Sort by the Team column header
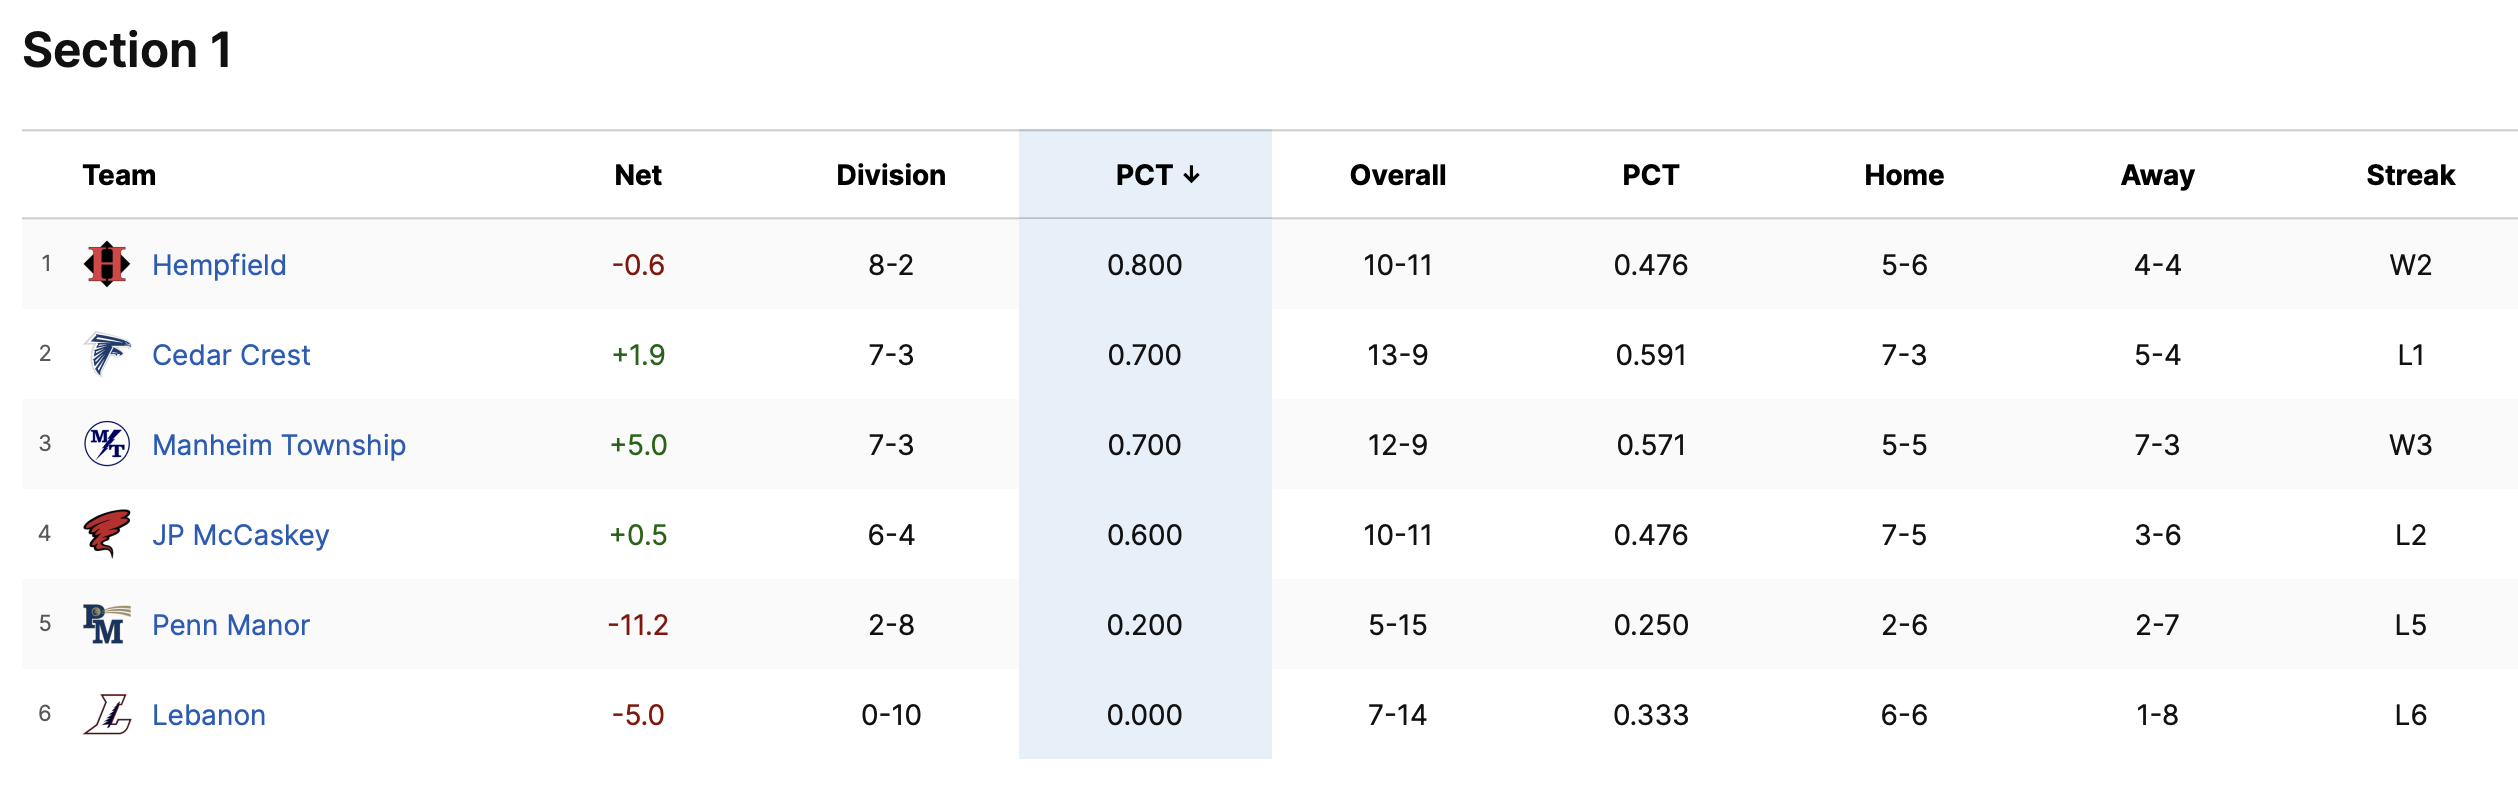This screenshot has height=800, width=2518. [x=119, y=175]
